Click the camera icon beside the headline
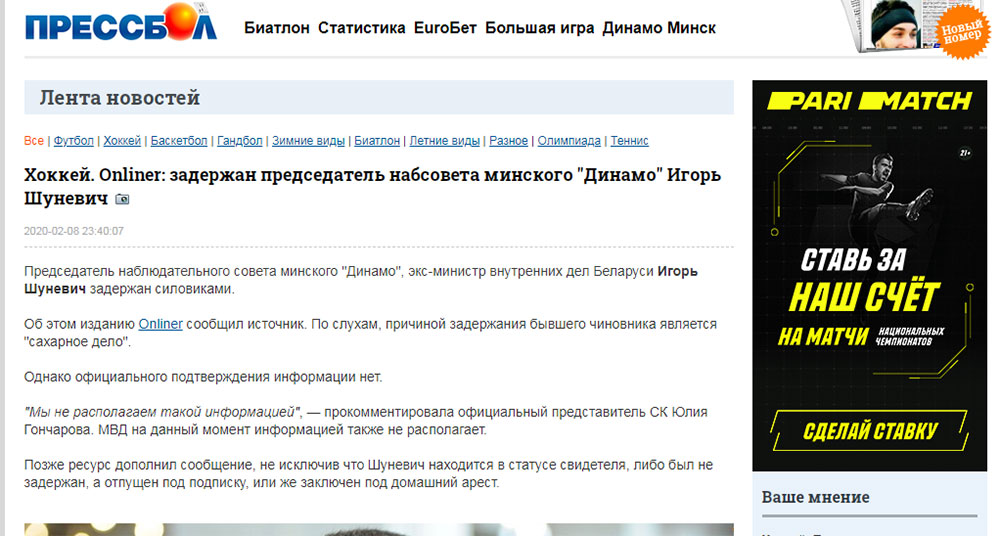 122,200
